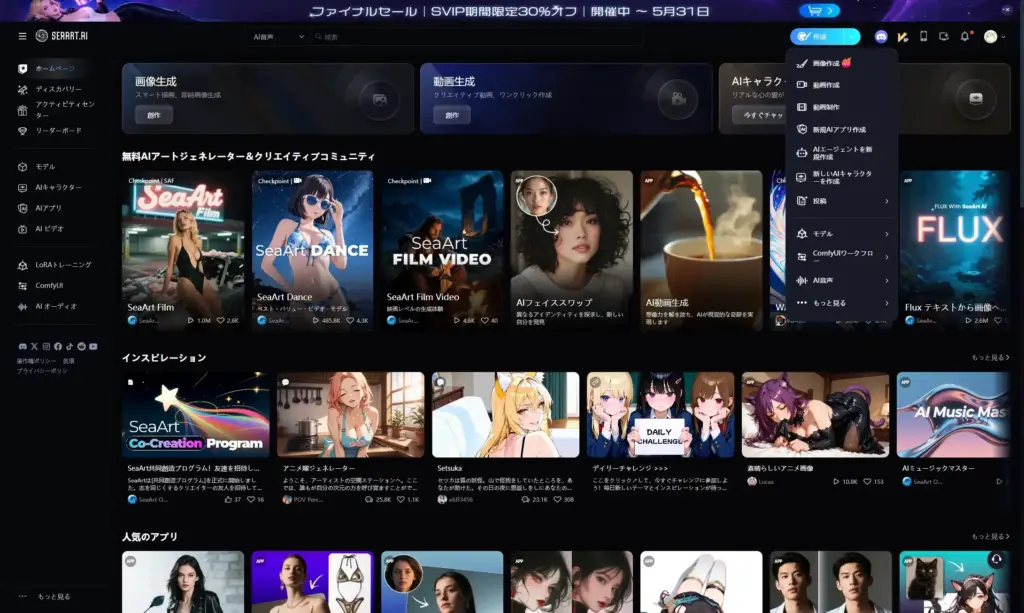Open the Reddit link in sidebar footer
The width and height of the screenshot is (1024, 613).
pos(82,347)
